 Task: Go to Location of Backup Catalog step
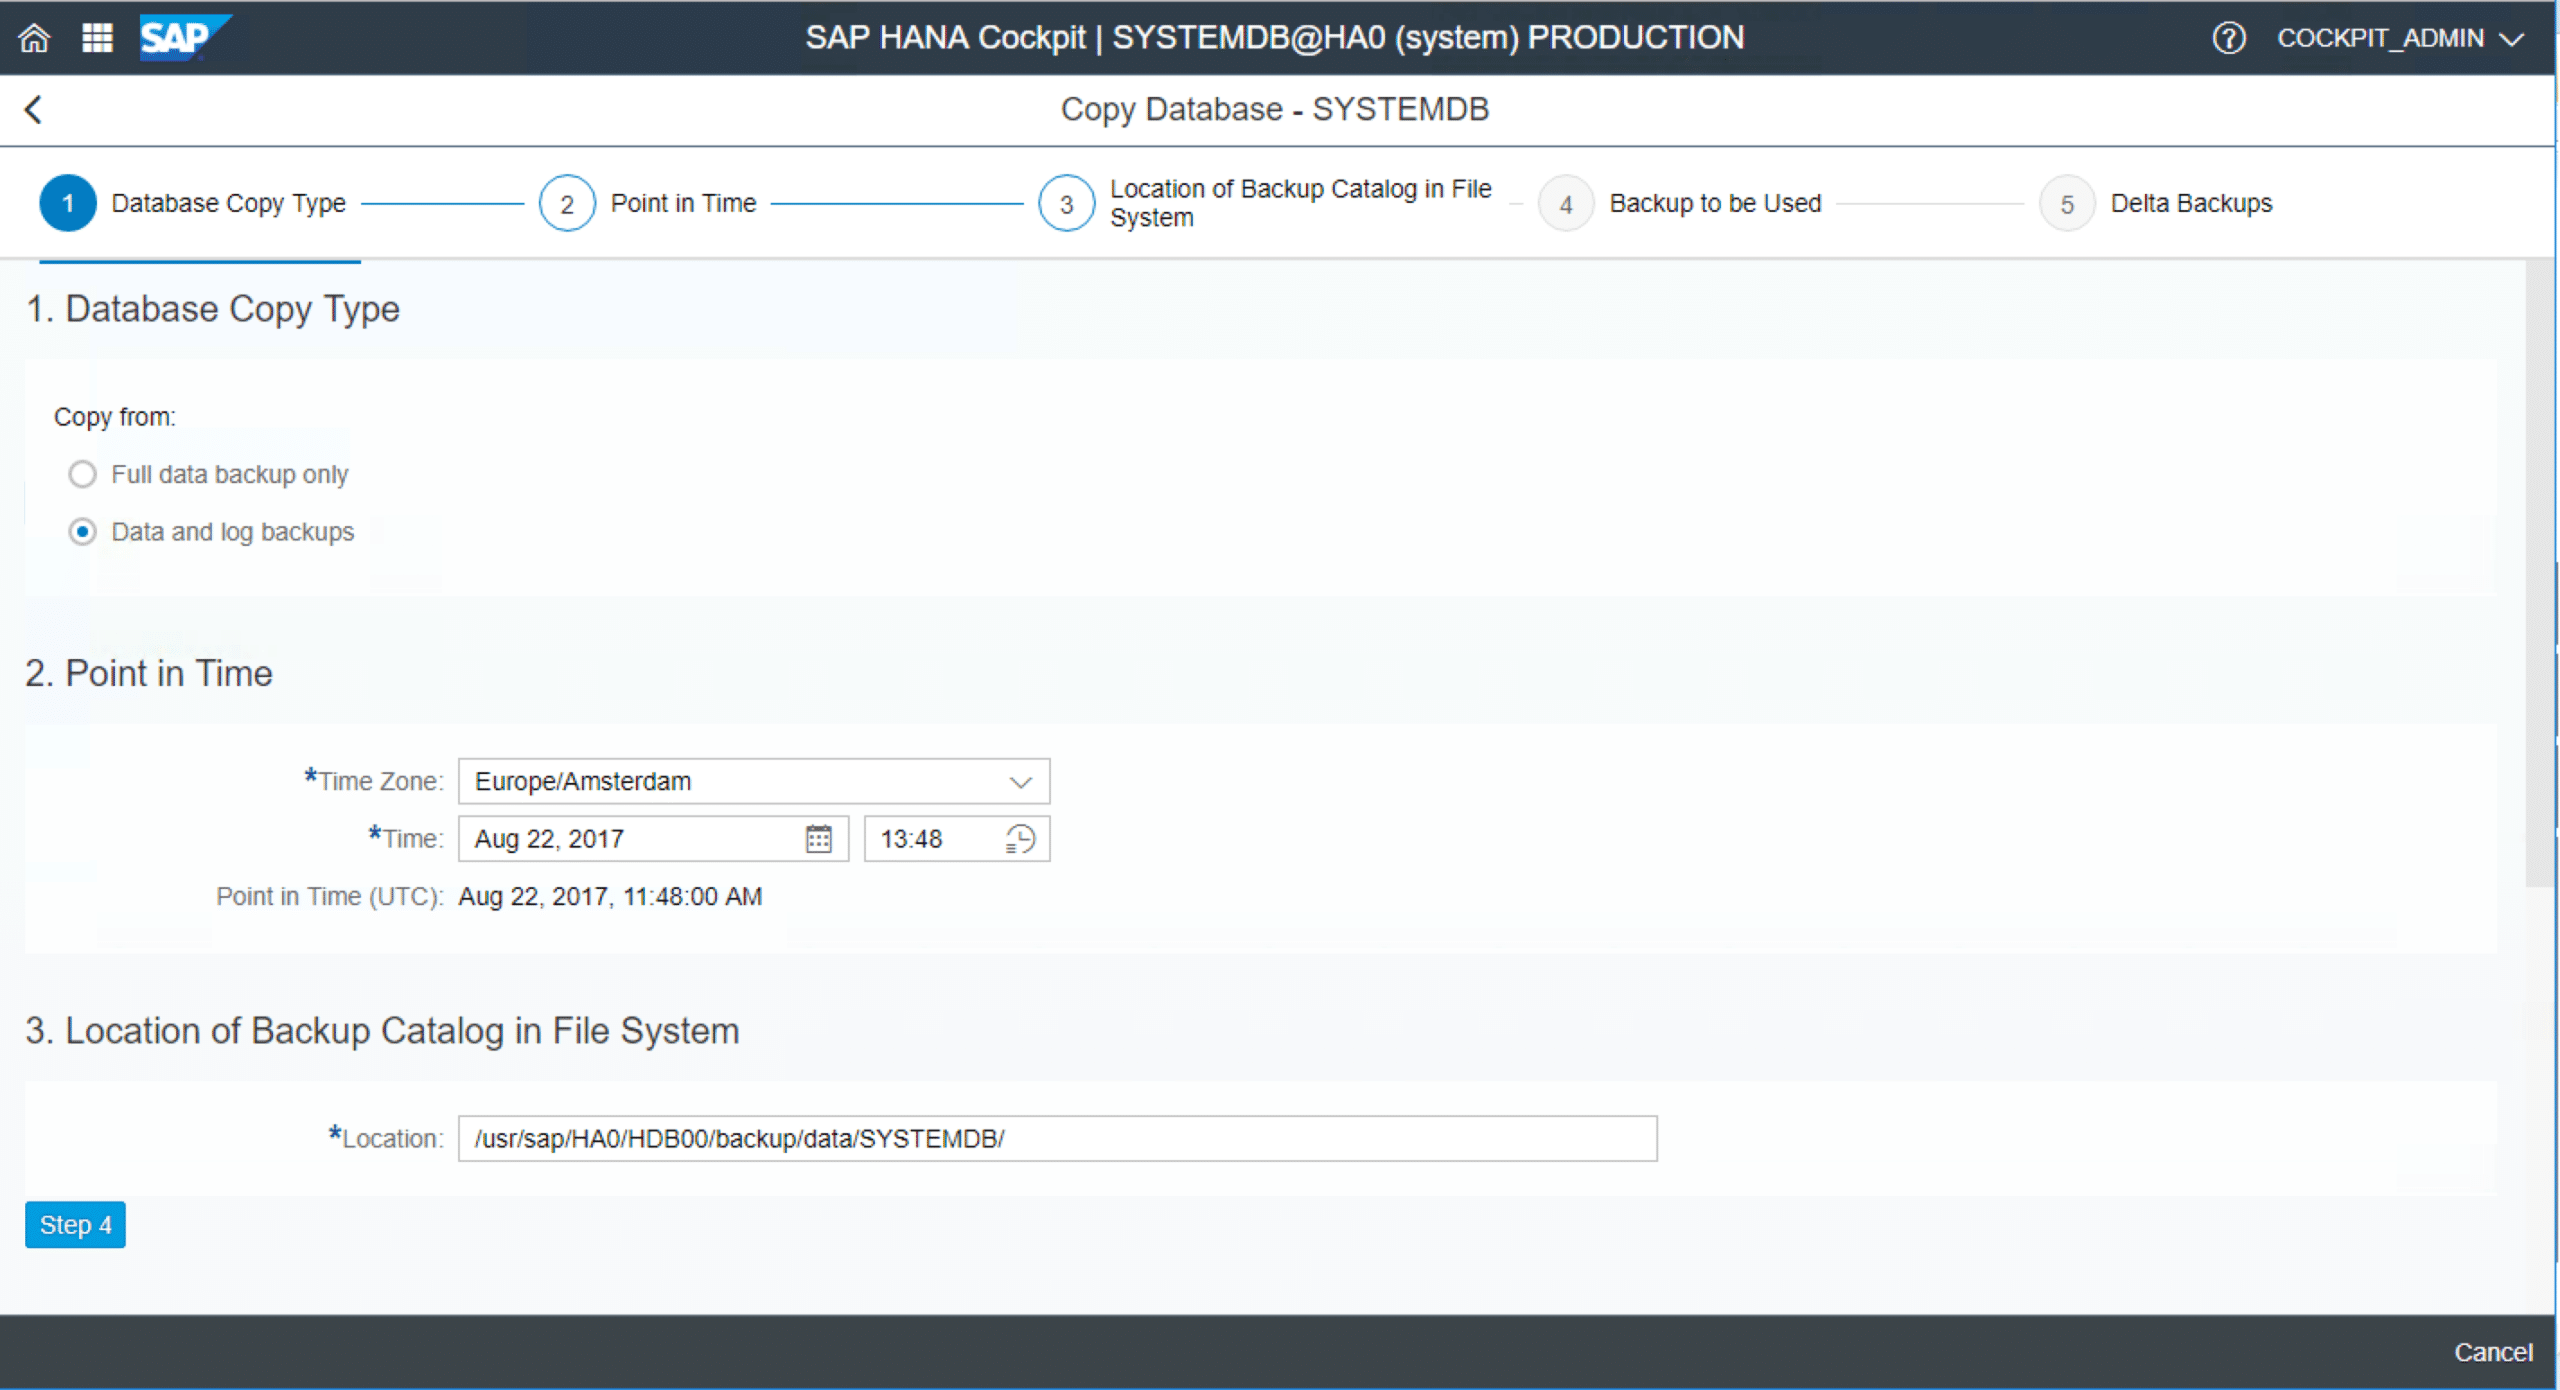(1066, 204)
